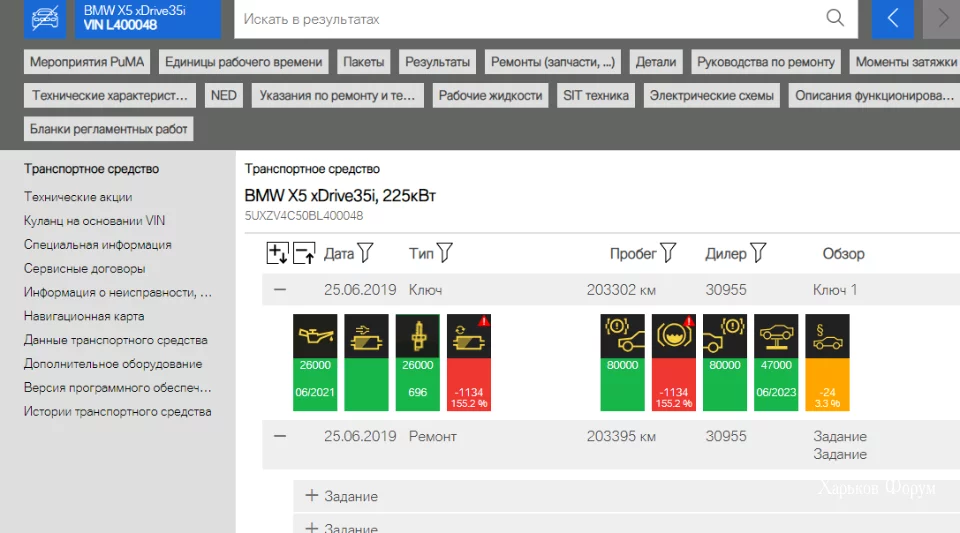960x533 pixels.
Task: Open Указания по ремонту и те... tab
Action: 337,95
